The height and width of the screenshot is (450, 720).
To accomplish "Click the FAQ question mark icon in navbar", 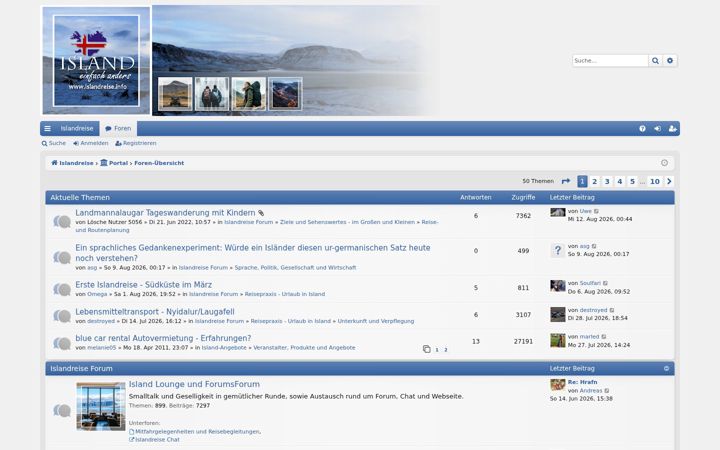I will coord(642,129).
